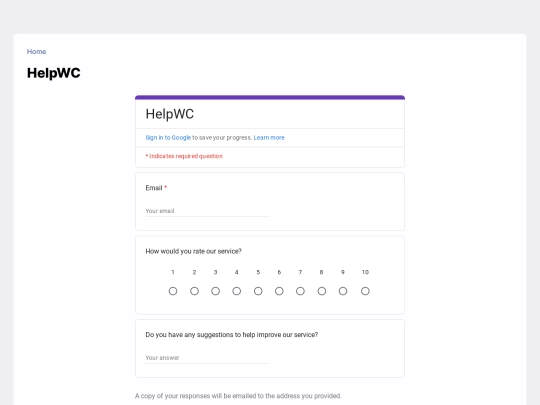Click the 'A copy of your responses' notice
The image size is (540, 405).
(238, 396)
